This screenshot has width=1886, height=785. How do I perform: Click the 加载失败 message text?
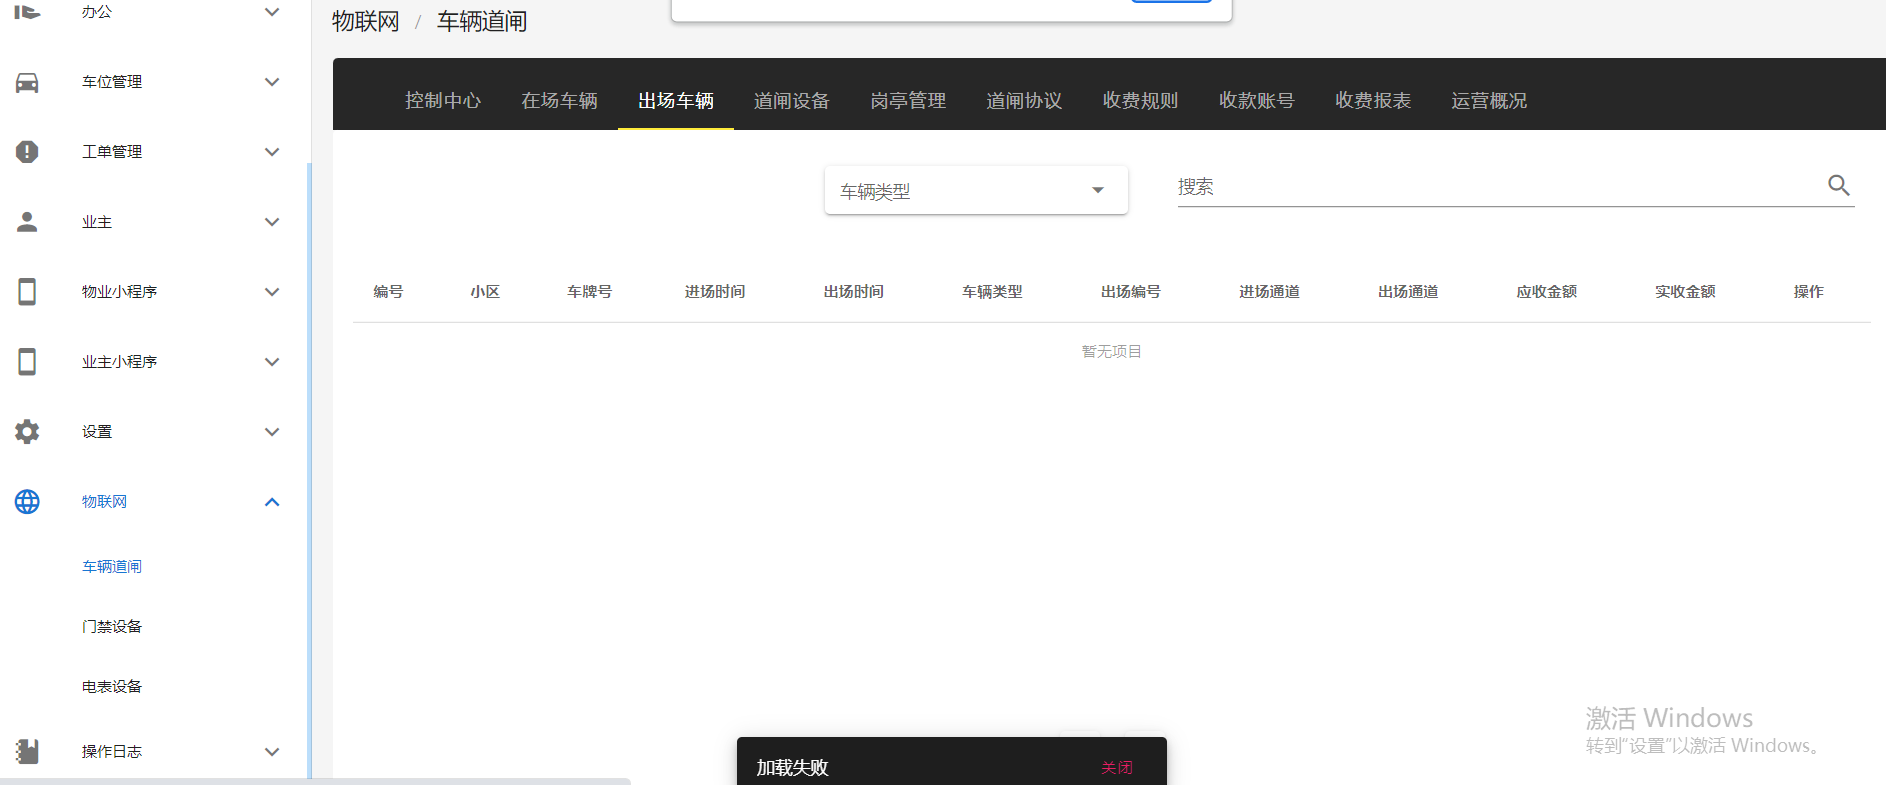[x=793, y=768]
